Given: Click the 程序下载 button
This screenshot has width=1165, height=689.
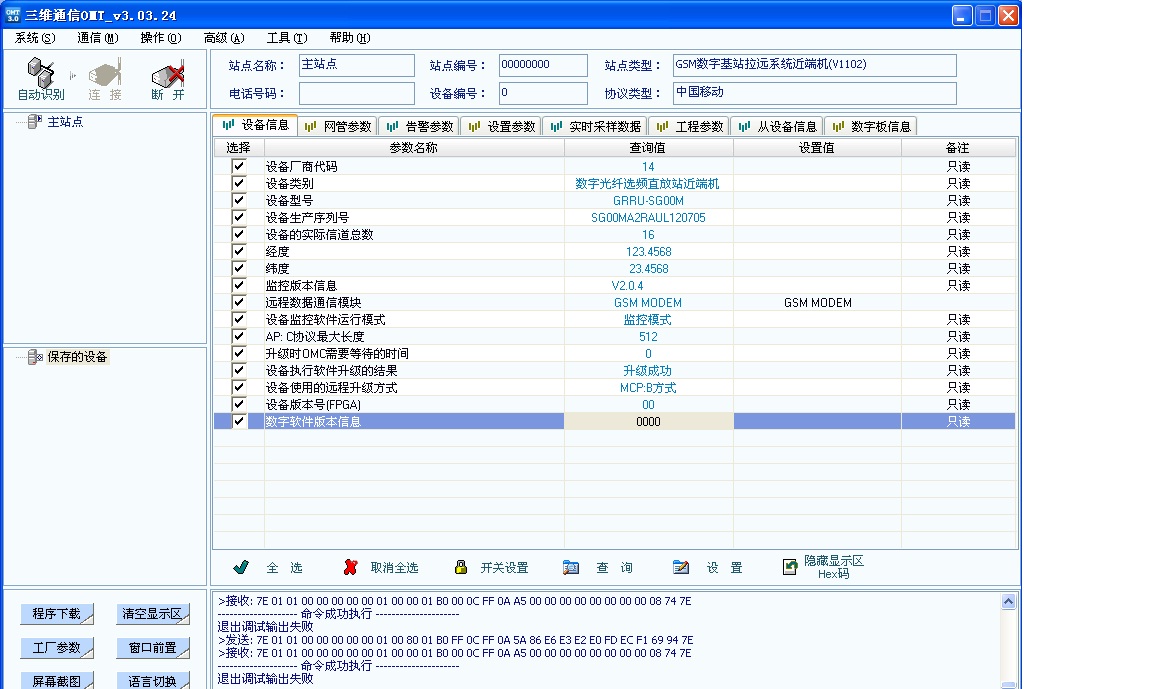Looking at the screenshot, I should [x=56, y=614].
